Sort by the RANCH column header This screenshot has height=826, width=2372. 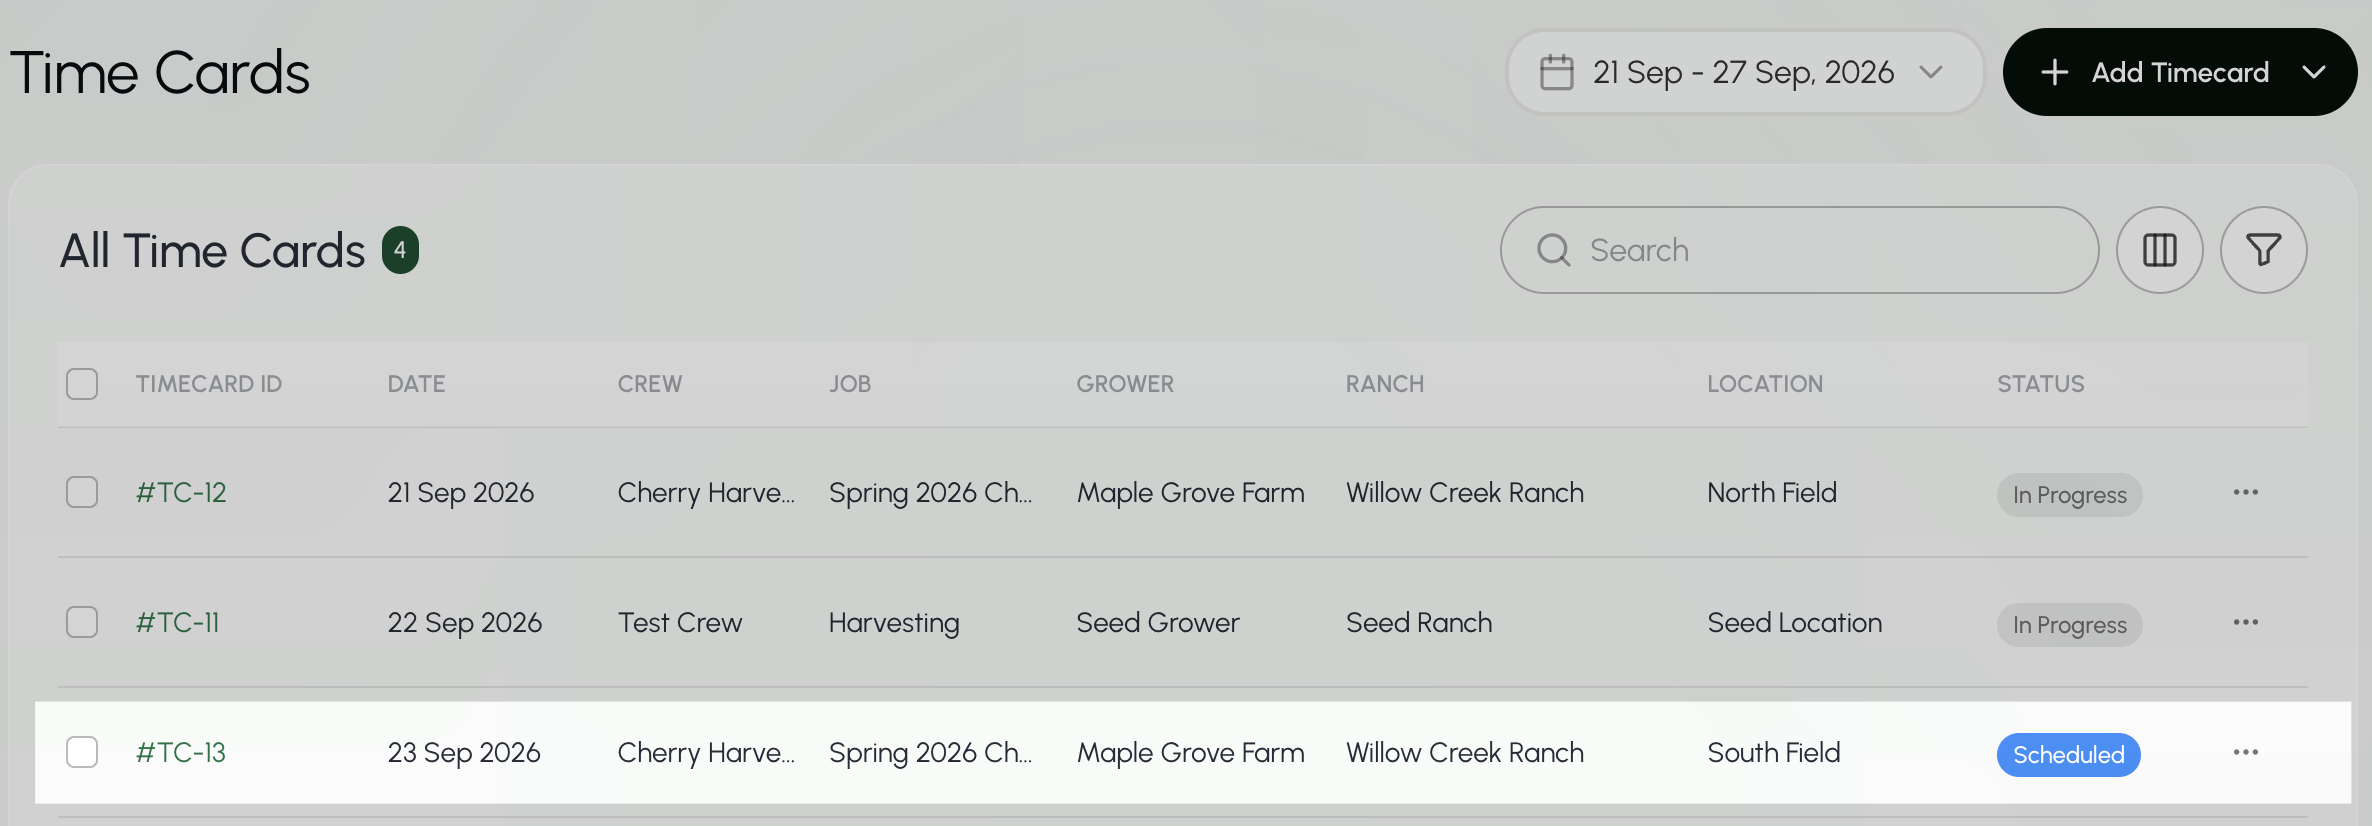click(1385, 384)
